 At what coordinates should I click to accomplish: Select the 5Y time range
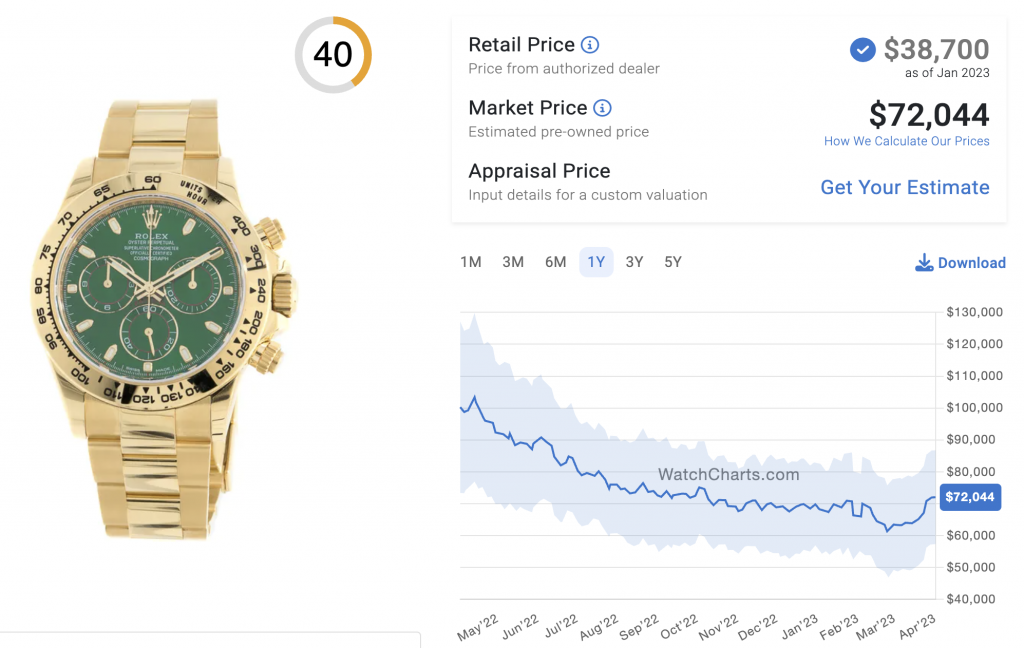pos(671,261)
